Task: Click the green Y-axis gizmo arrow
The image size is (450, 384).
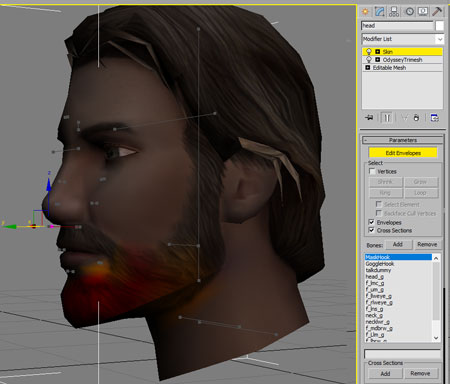Action: [10, 227]
